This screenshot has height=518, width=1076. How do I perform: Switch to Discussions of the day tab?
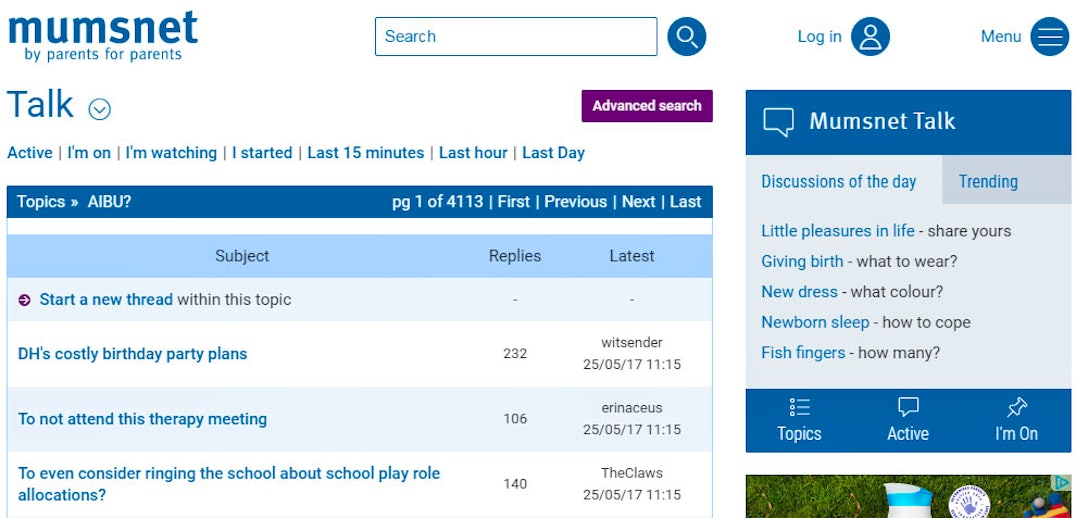pyautogui.click(x=839, y=182)
